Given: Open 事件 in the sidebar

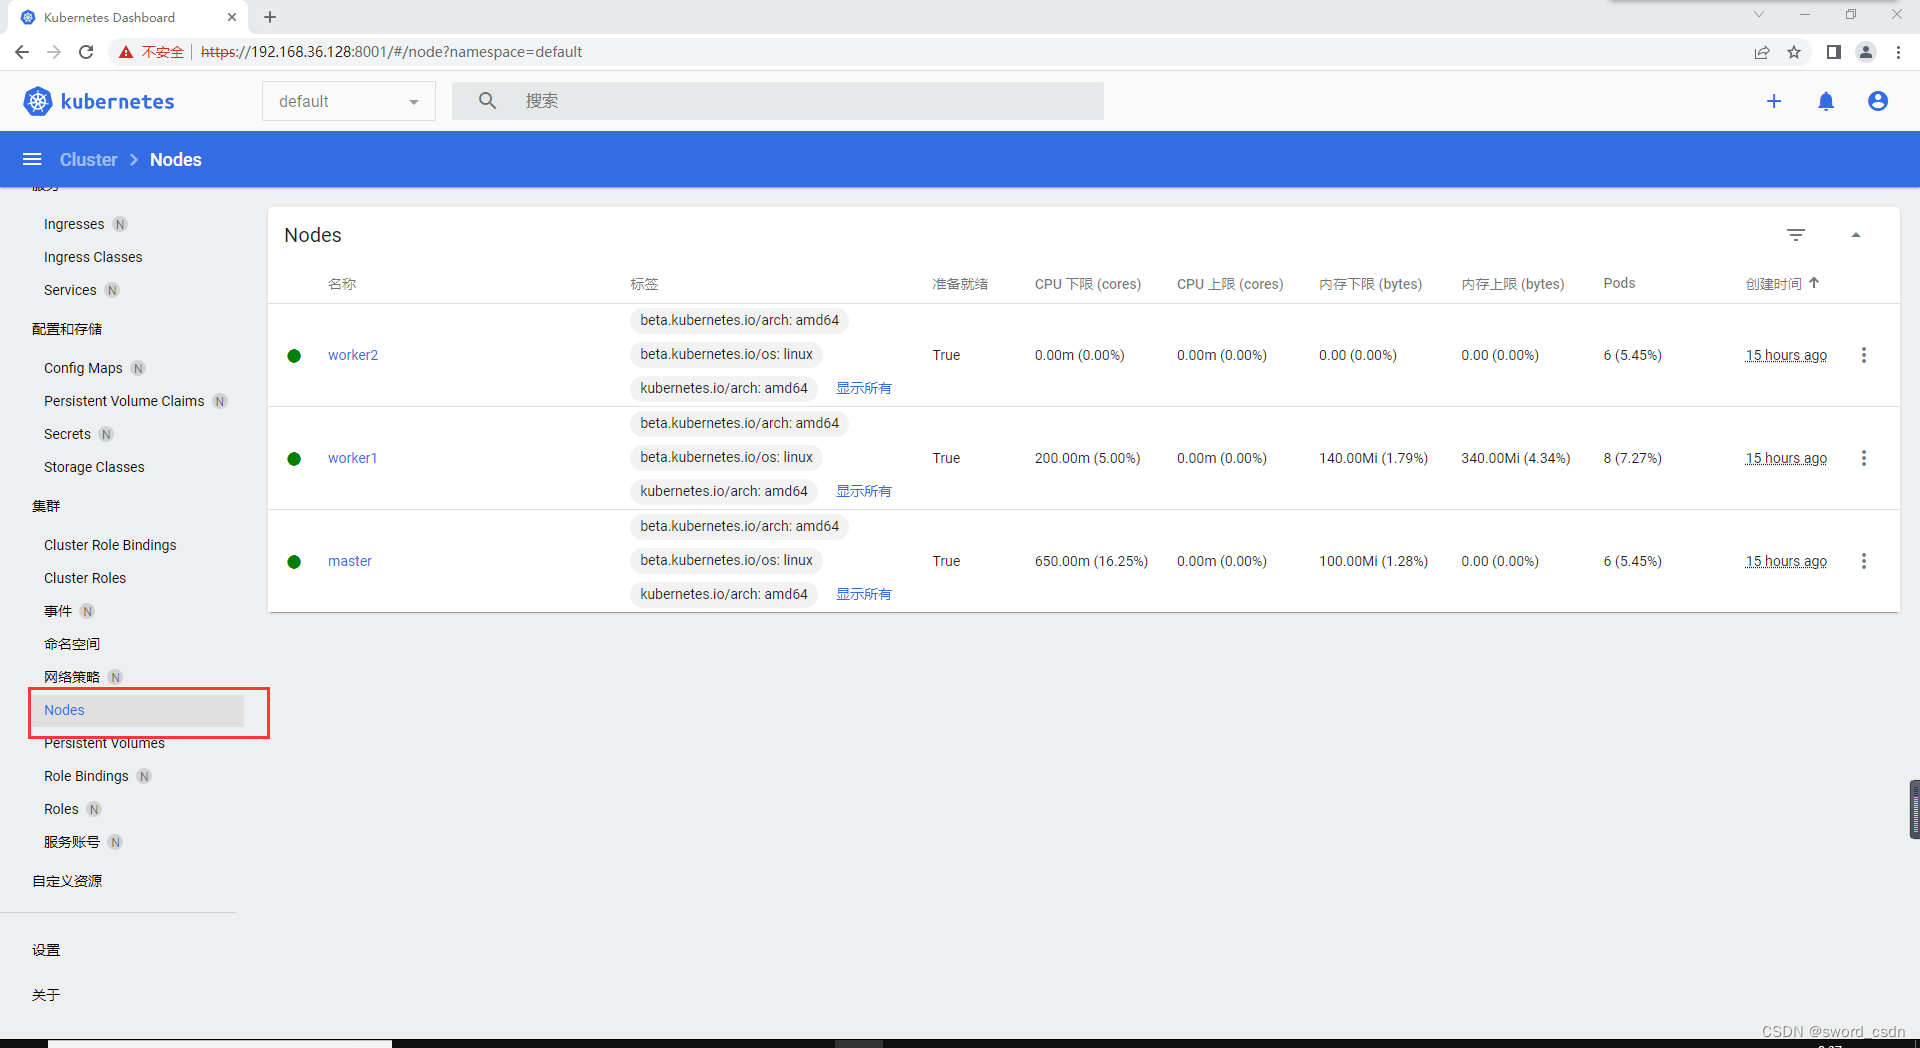Looking at the screenshot, I should tap(58, 611).
